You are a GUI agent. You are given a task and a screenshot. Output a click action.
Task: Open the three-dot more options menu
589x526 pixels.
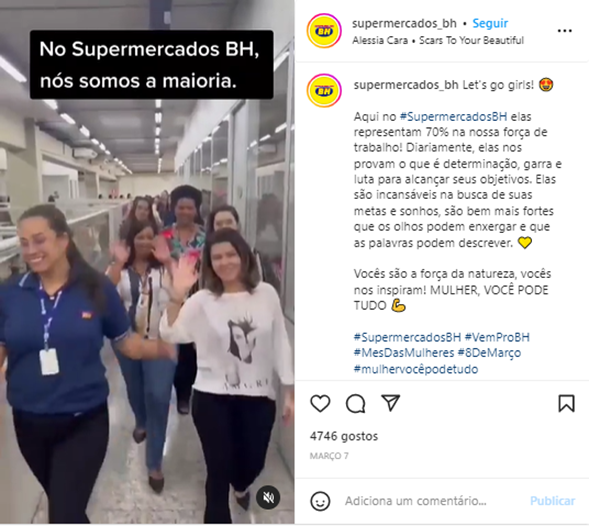pyautogui.click(x=565, y=31)
